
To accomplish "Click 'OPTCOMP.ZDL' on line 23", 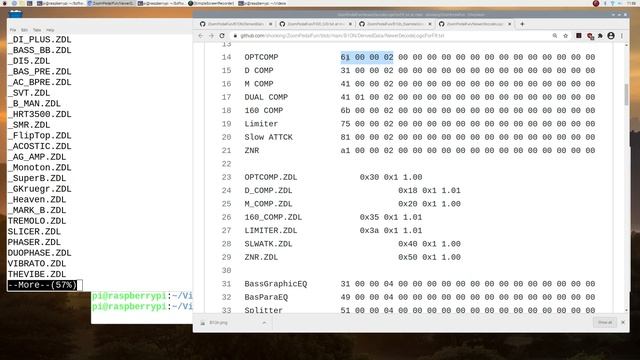I will tap(271, 177).
